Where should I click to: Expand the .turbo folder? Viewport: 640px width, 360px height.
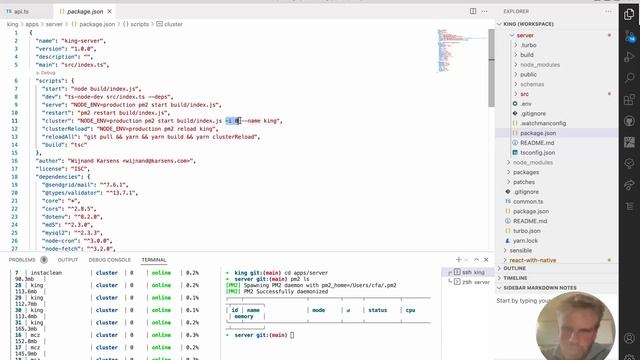point(528,45)
